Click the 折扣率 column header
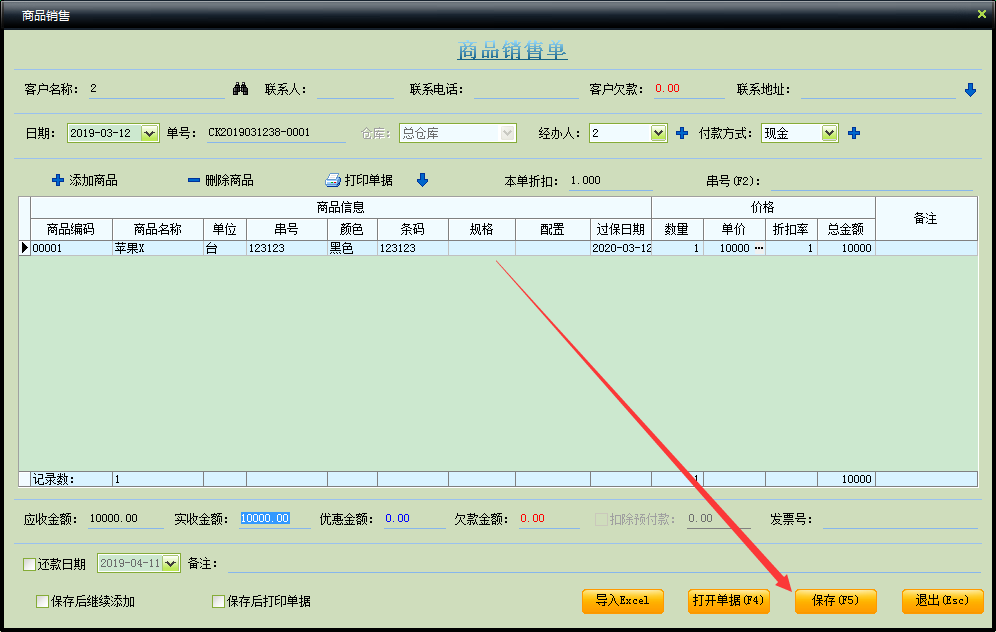 coord(791,229)
